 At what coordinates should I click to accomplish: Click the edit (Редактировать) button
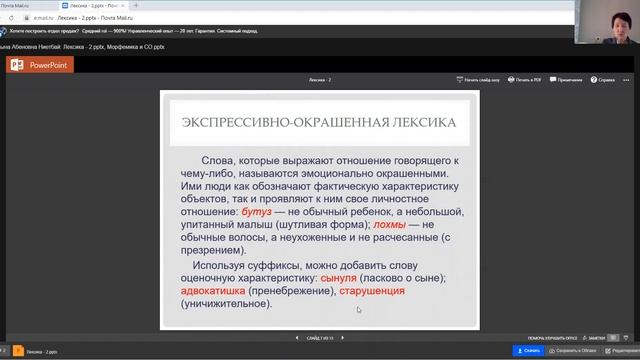[x=622, y=351]
